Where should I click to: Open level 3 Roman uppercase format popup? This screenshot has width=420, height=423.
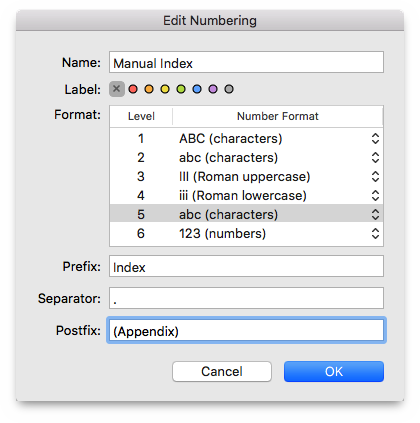click(x=375, y=176)
